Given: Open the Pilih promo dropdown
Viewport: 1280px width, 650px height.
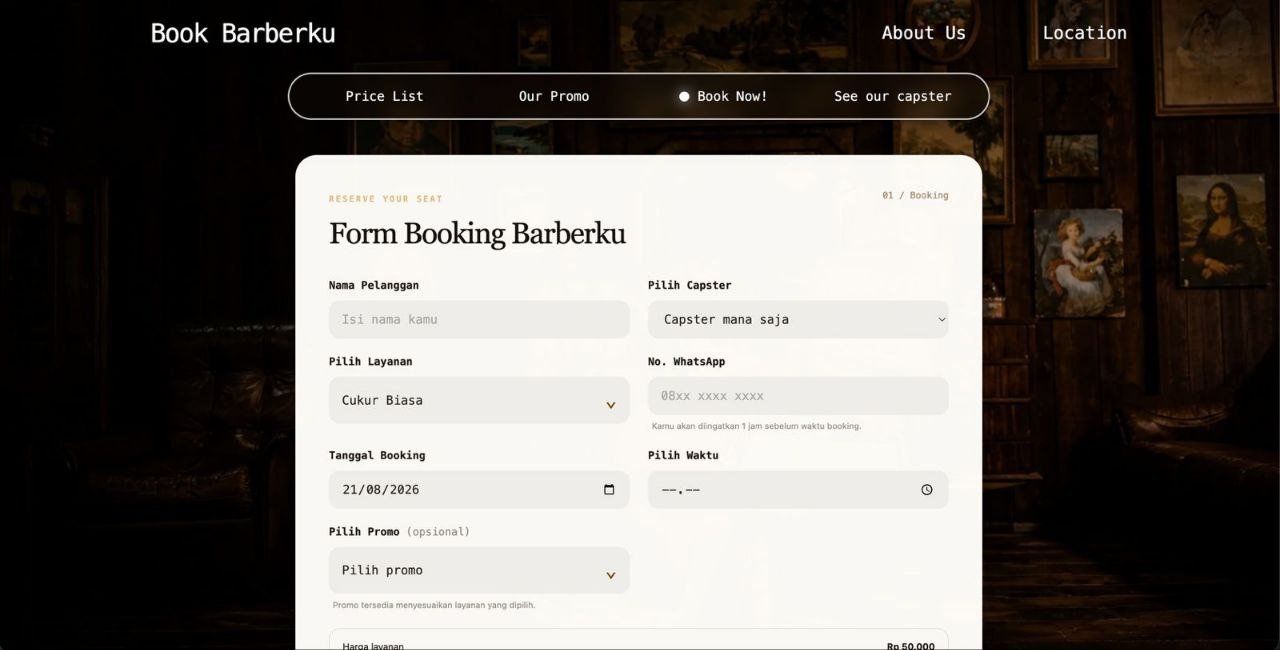Looking at the screenshot, I should click(479, 570).
